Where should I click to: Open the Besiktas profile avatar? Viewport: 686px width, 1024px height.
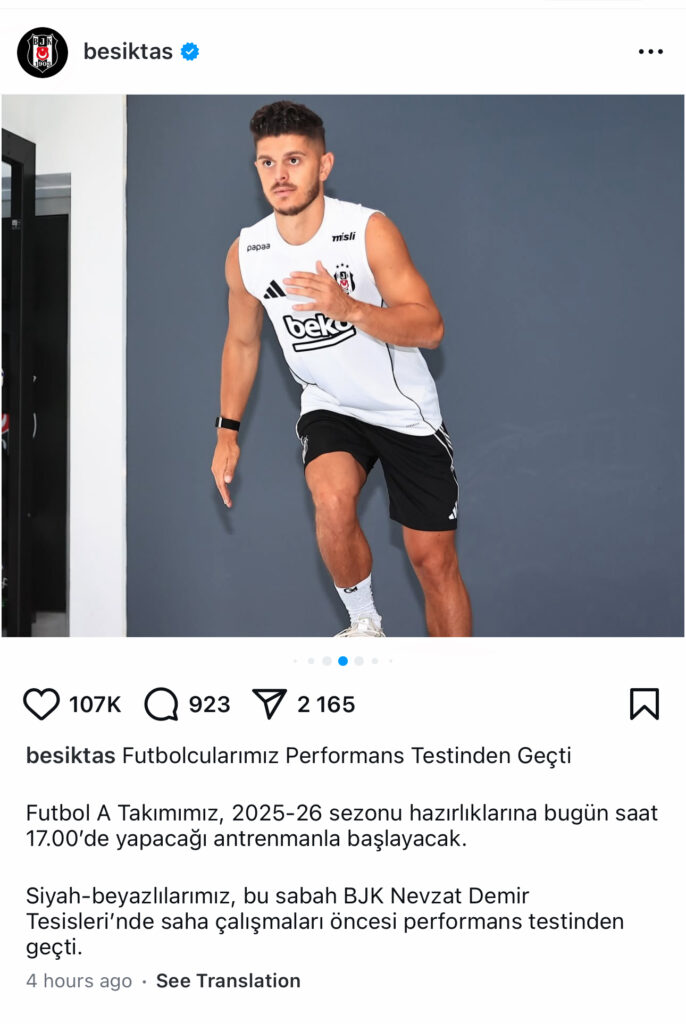42,52
